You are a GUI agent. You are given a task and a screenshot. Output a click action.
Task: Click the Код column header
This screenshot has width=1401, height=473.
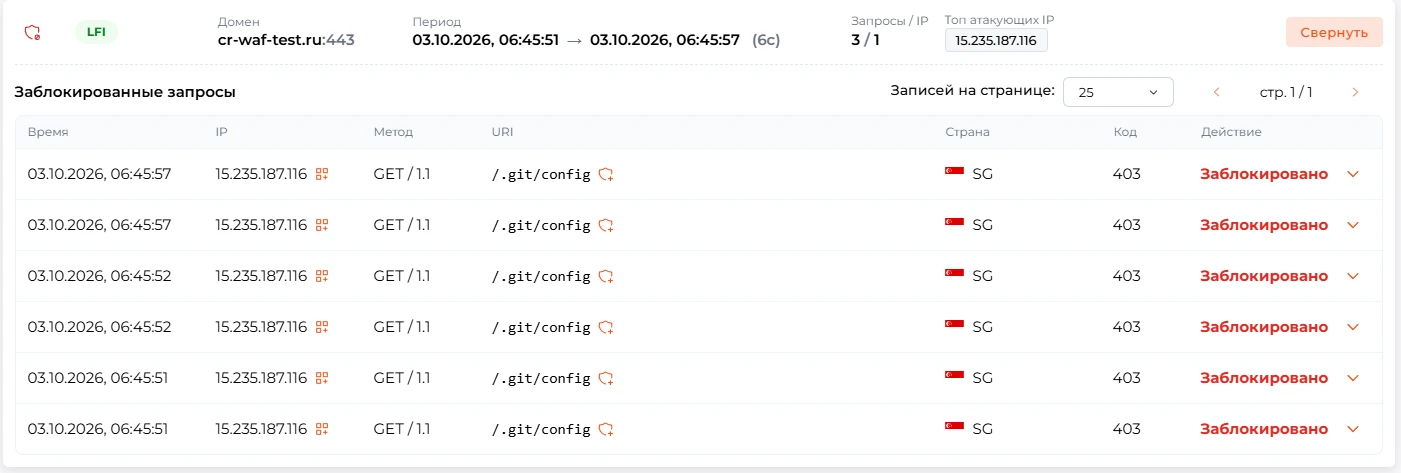[1125, 132]
